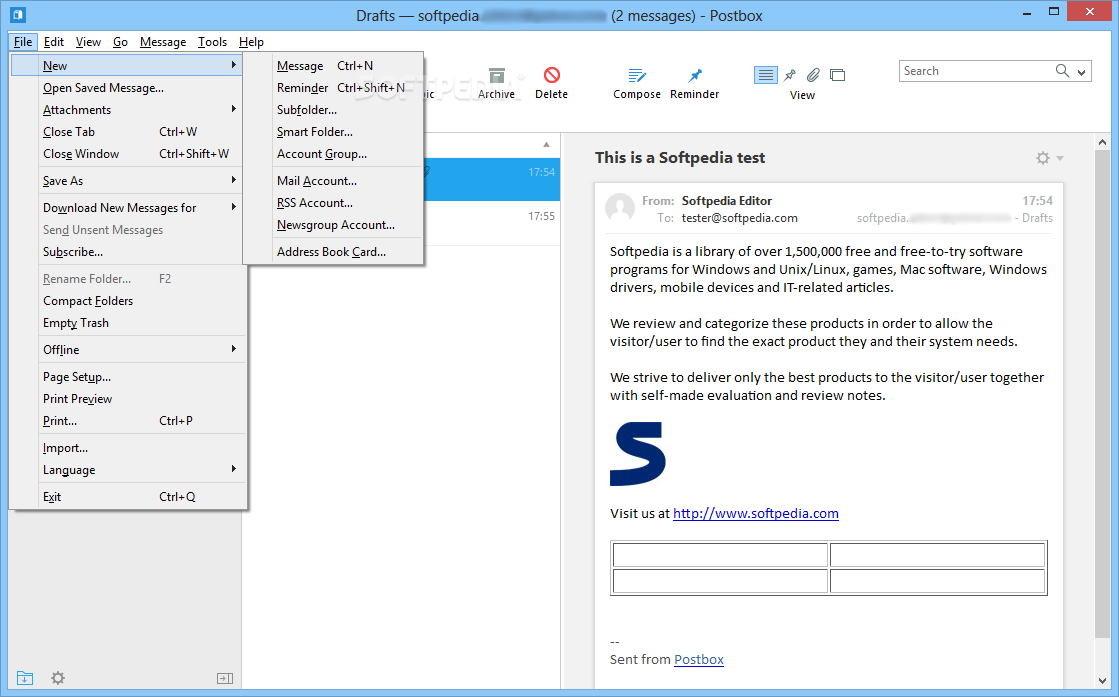Viewport: 1119px width, 697px height.
Task: Open the Tools menu
Action: point(212,41)
